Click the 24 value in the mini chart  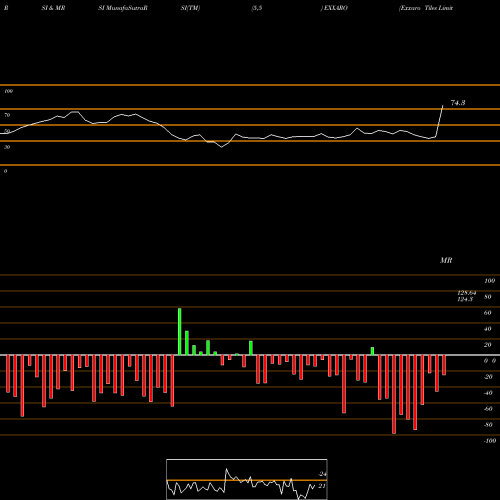click(x=322, y=474)
